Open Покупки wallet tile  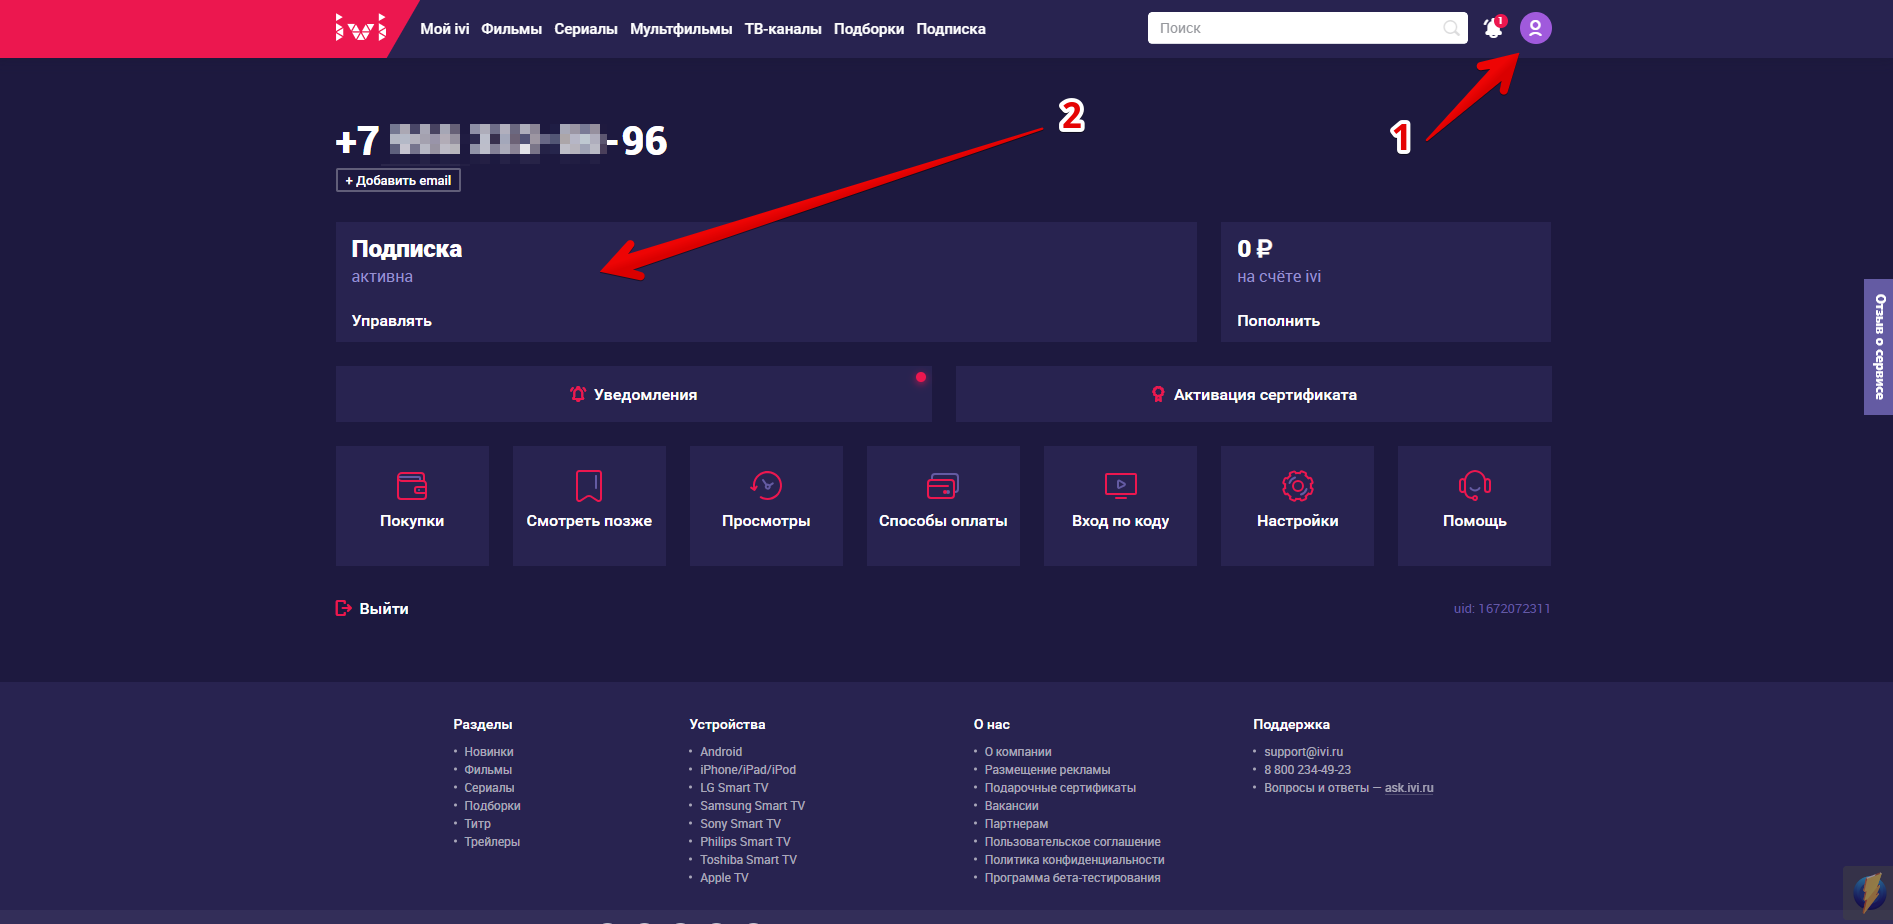point(412,505)
